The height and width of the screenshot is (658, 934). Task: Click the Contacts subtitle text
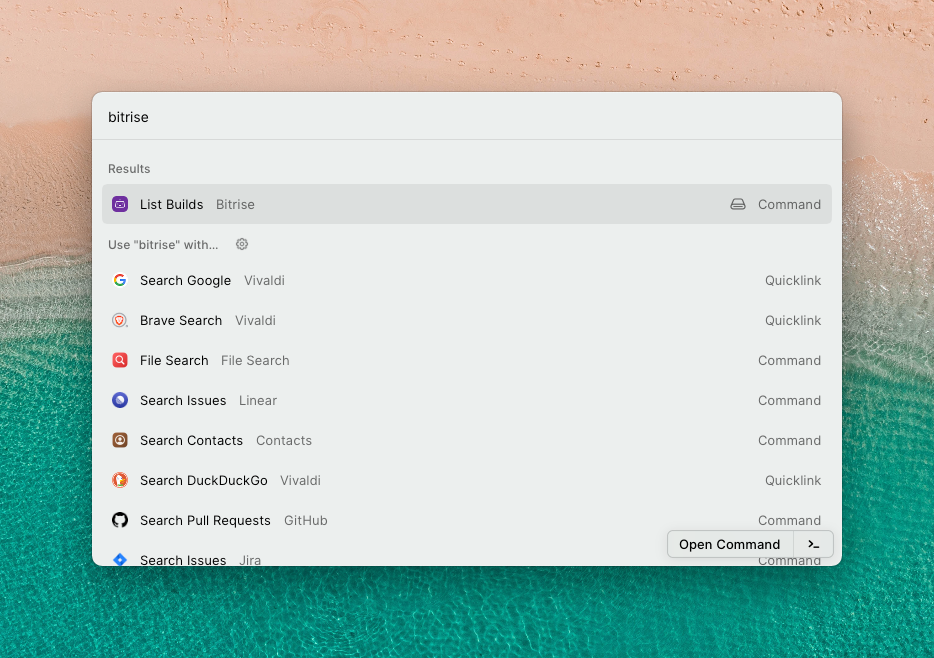[x=284, y=440]
